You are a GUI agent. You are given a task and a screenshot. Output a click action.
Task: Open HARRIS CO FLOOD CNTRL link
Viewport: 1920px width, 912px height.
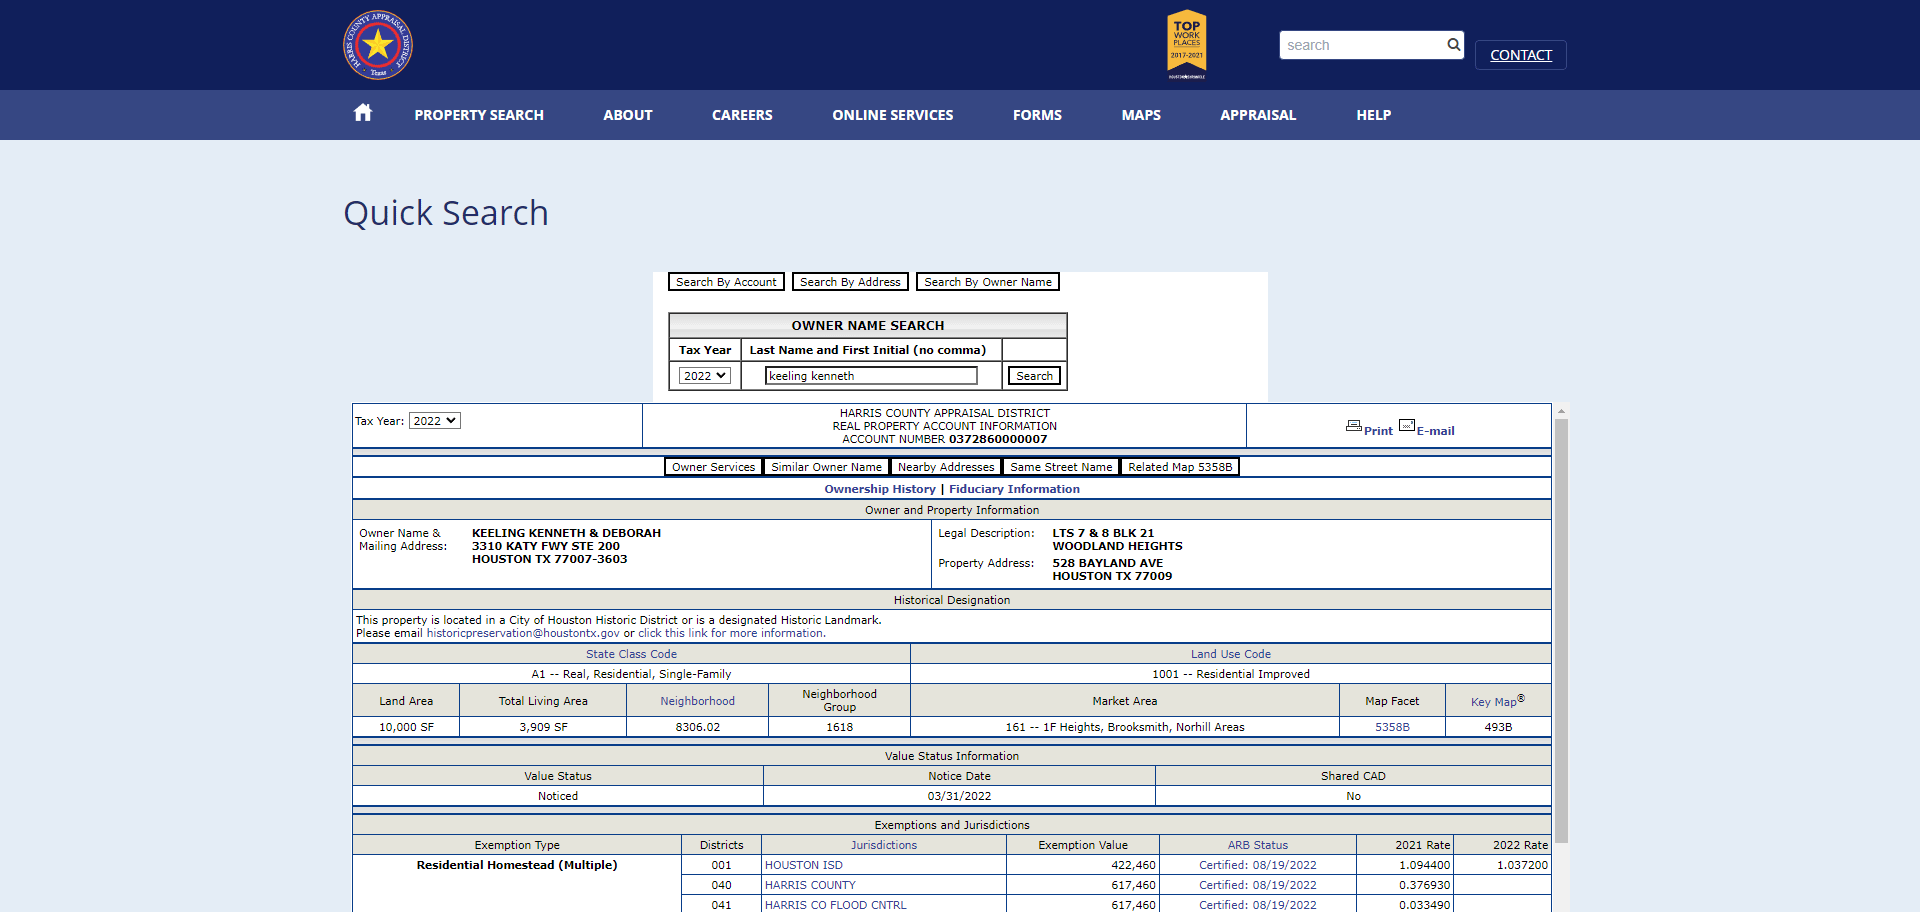tap(835, 905)
